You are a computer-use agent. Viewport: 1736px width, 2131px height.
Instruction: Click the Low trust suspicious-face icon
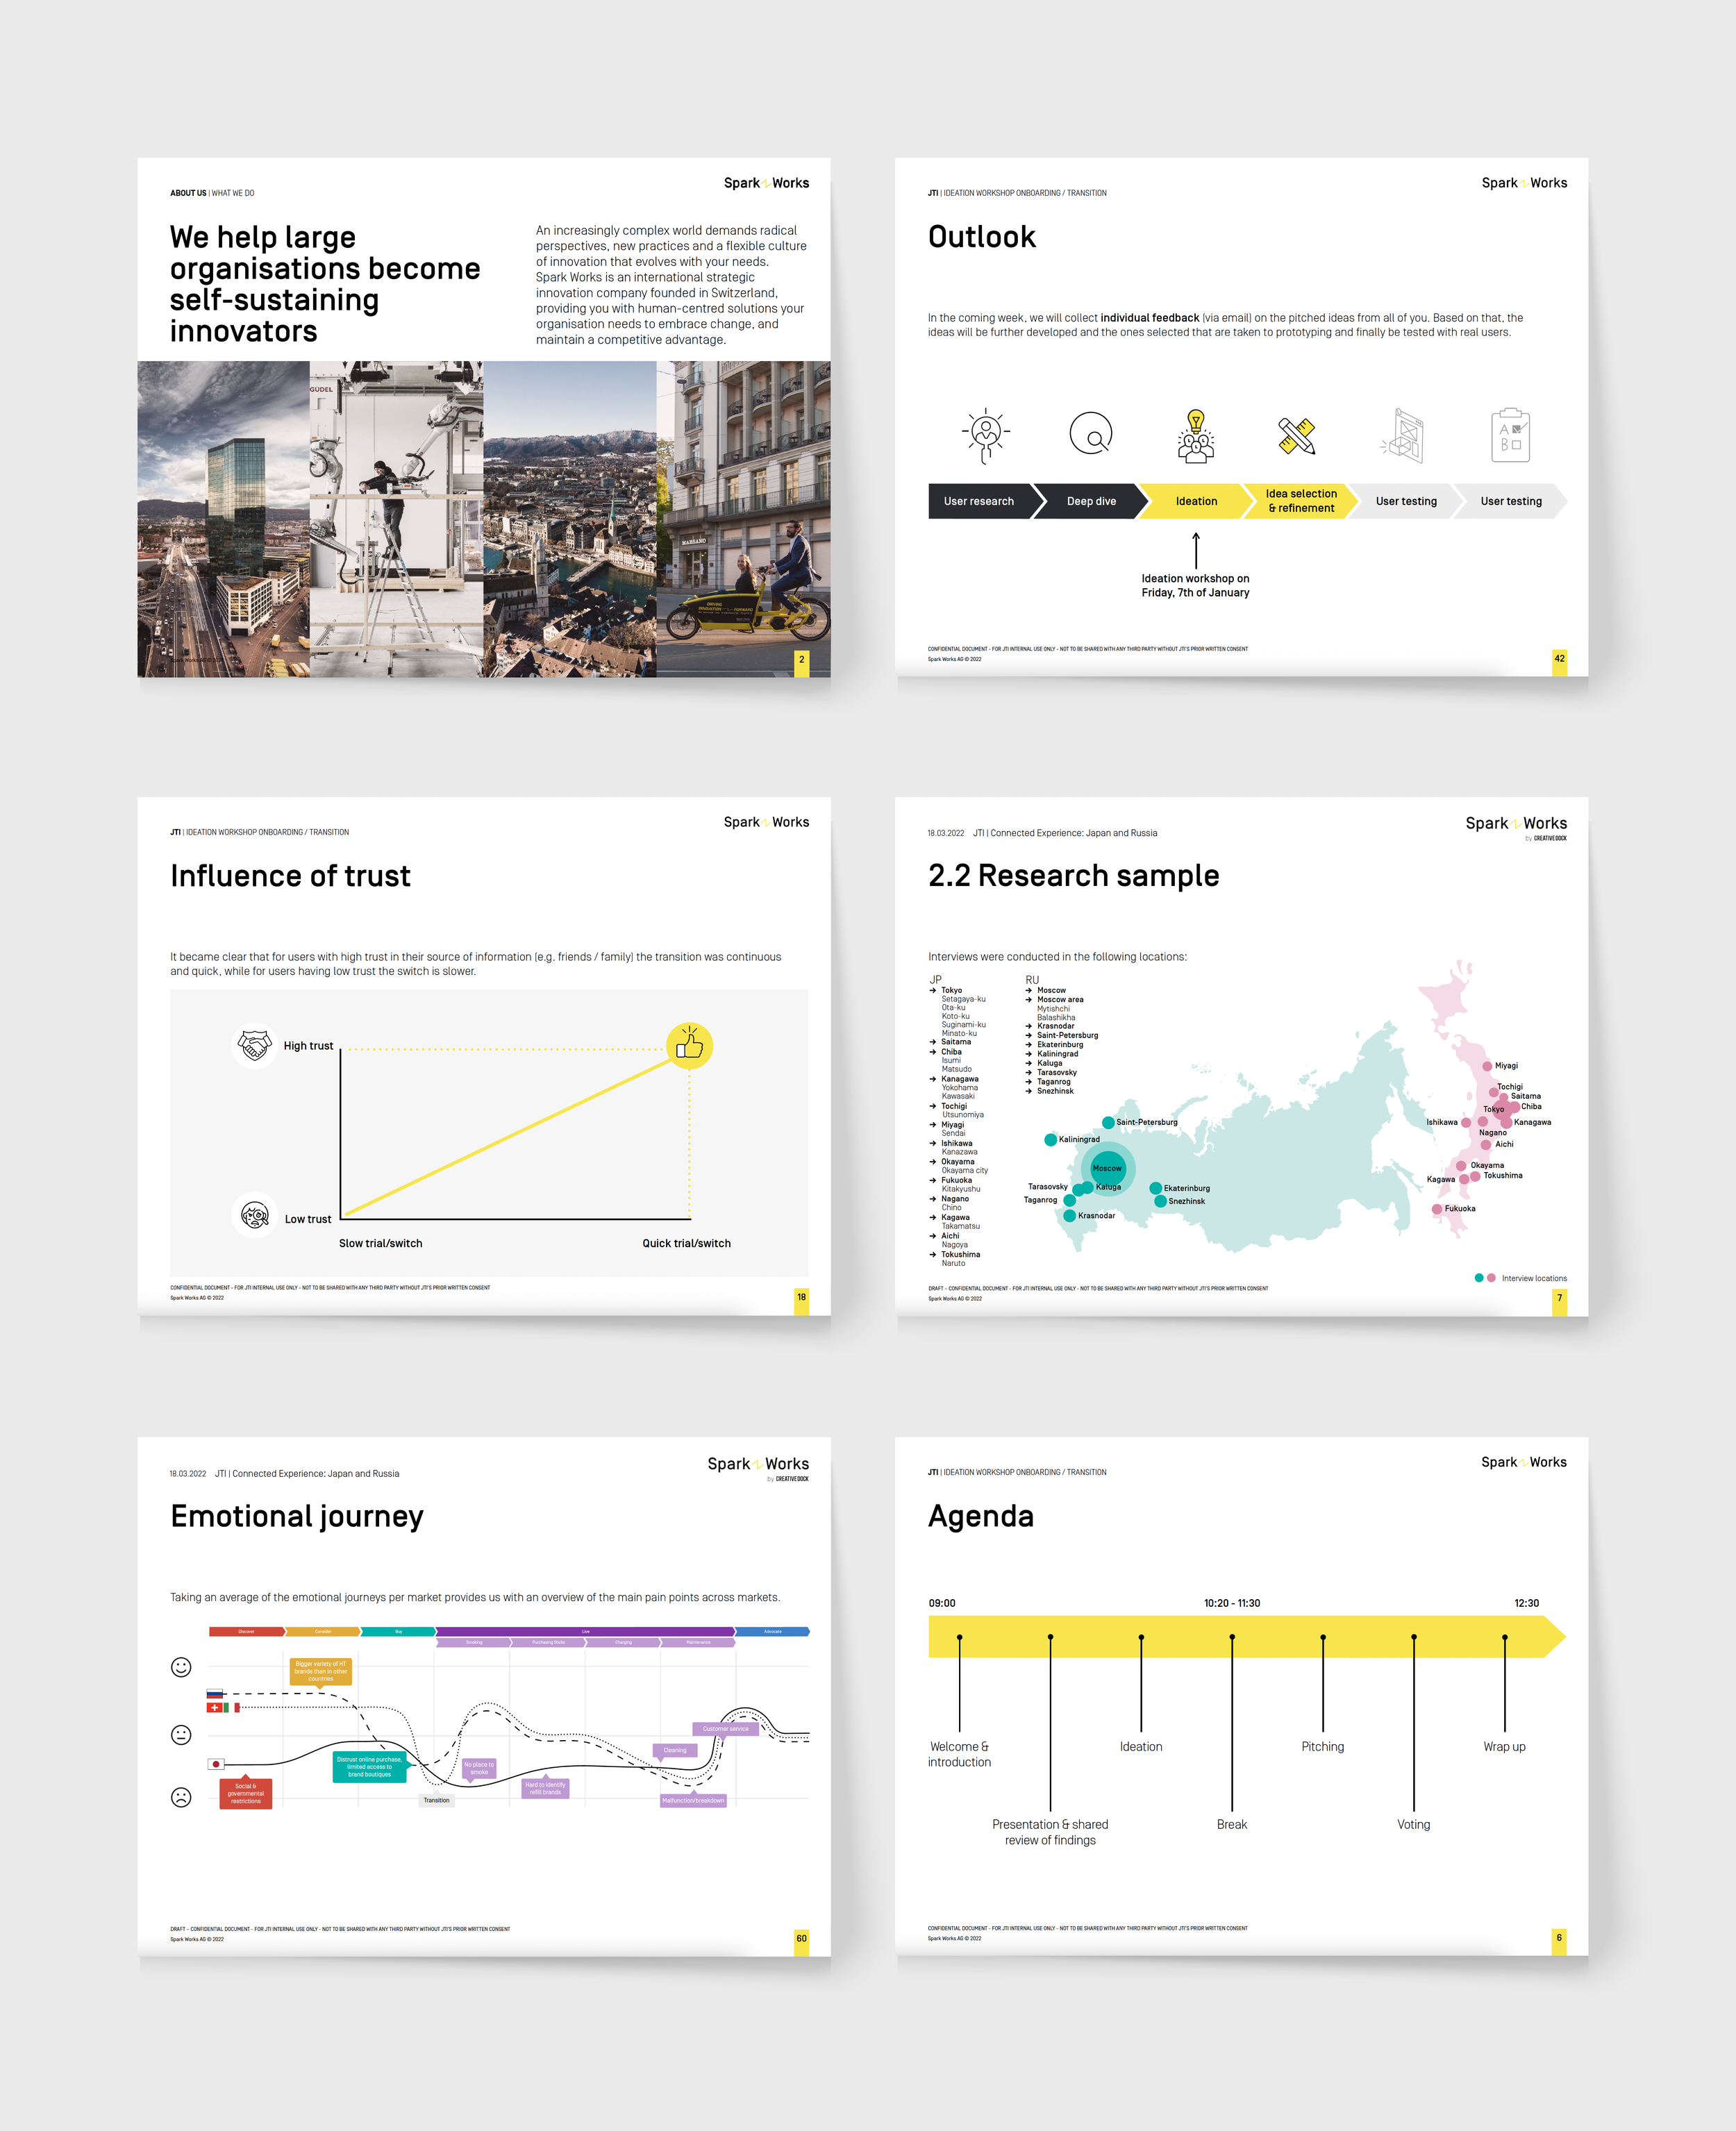pos(255,1216)
